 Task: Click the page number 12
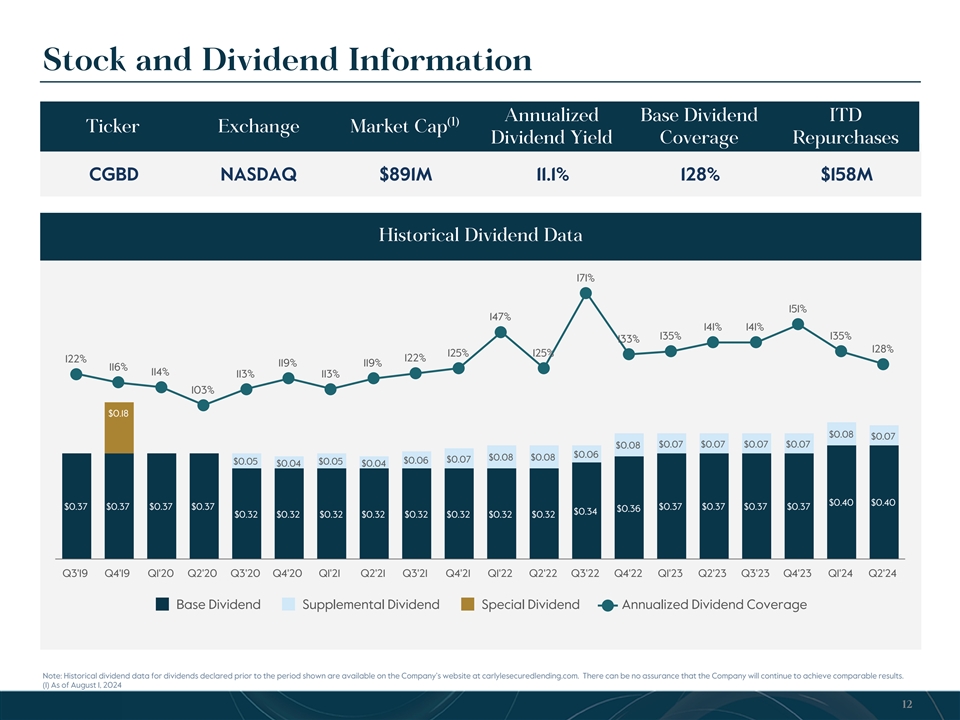pyautogui.click(x=906, y=705)
